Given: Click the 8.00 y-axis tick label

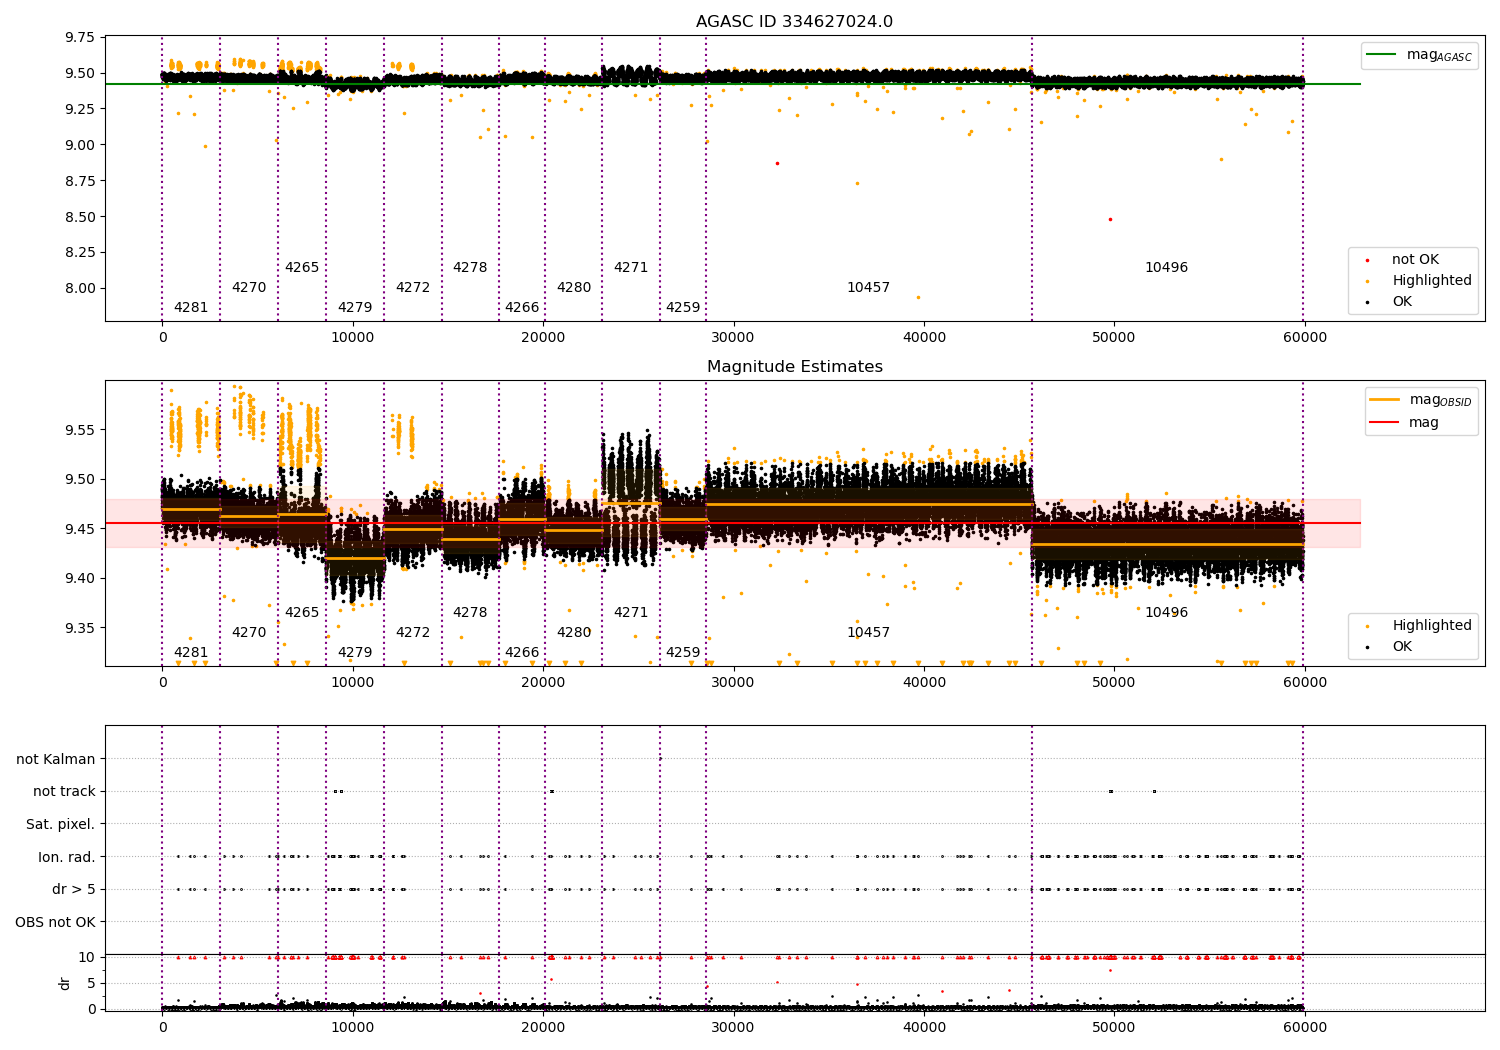Looking at the screenshot, I should click(79, 289).
